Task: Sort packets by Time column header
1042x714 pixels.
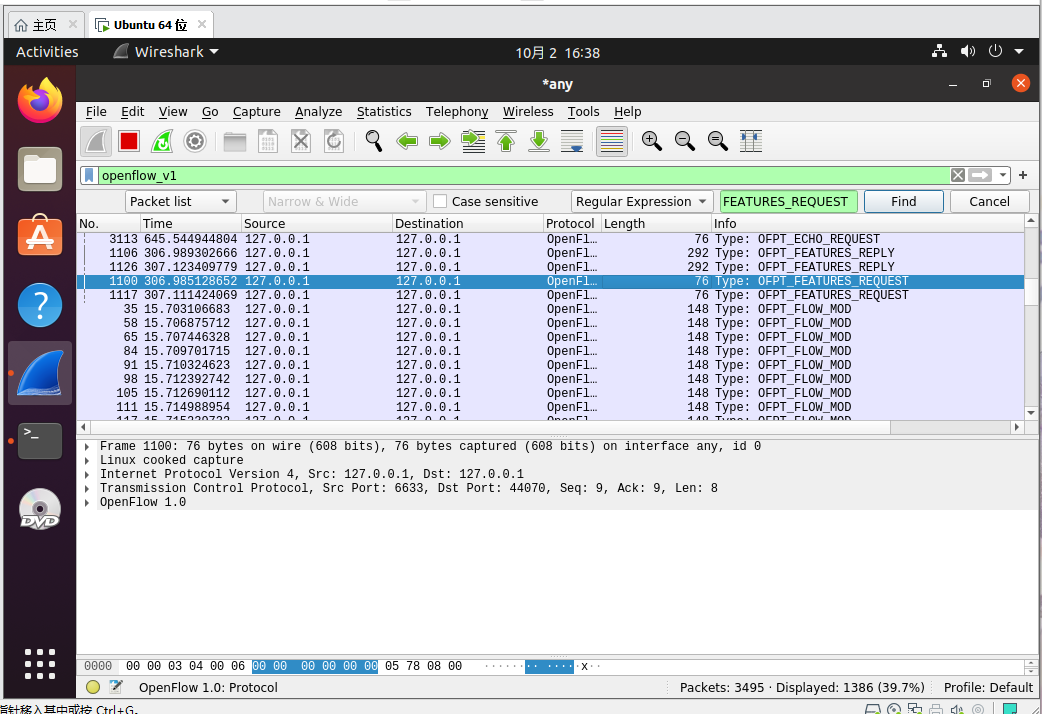Action: pyautogui.click(x=191, y=223)
